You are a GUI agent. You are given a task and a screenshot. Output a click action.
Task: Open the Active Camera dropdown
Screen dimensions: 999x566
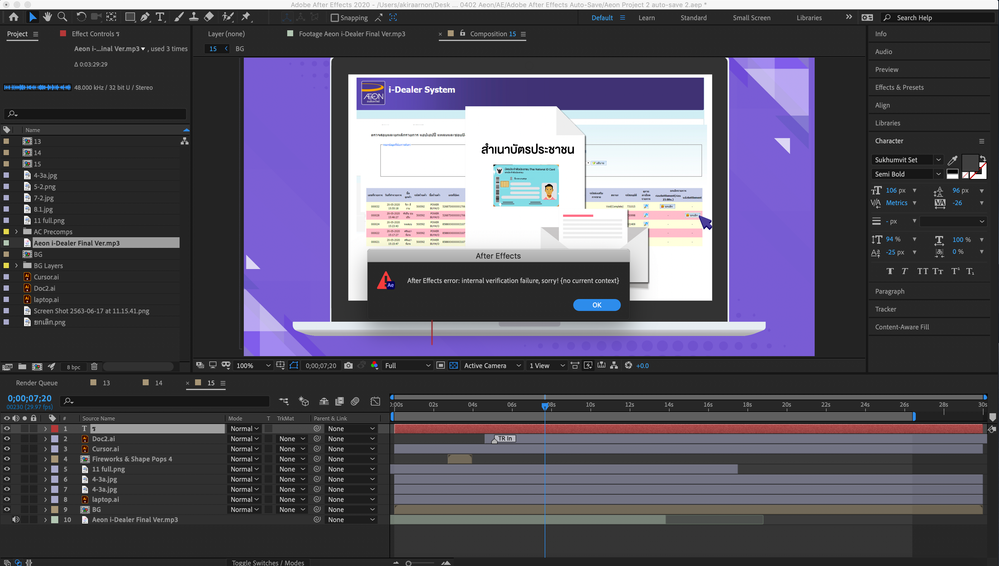492,366
